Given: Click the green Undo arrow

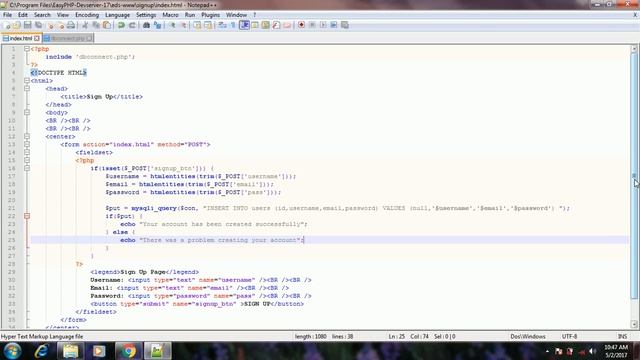Looking at the screenshot, I should [121, 25].
